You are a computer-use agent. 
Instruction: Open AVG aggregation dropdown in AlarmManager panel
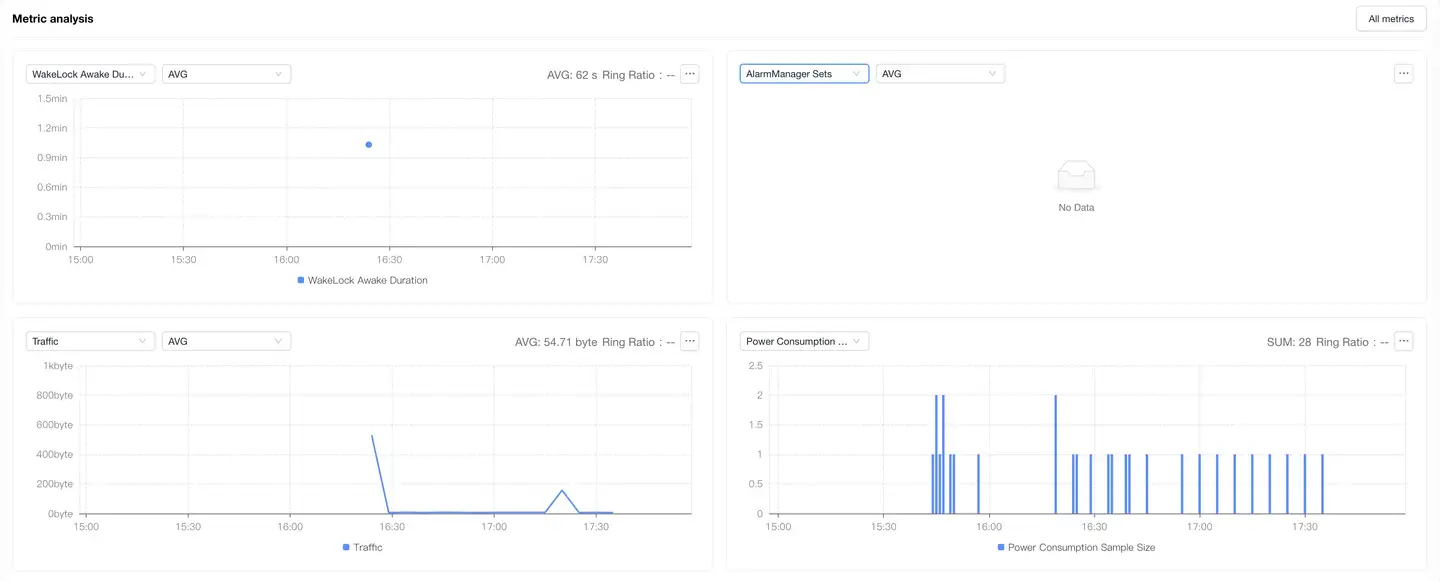click(x=940, y=74)
